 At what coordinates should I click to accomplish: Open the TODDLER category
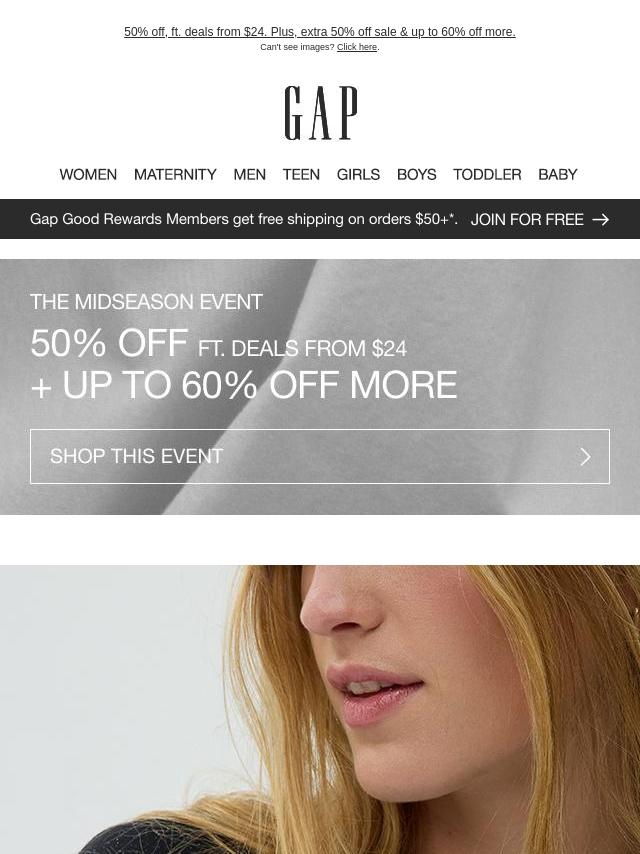pos(487,174)
